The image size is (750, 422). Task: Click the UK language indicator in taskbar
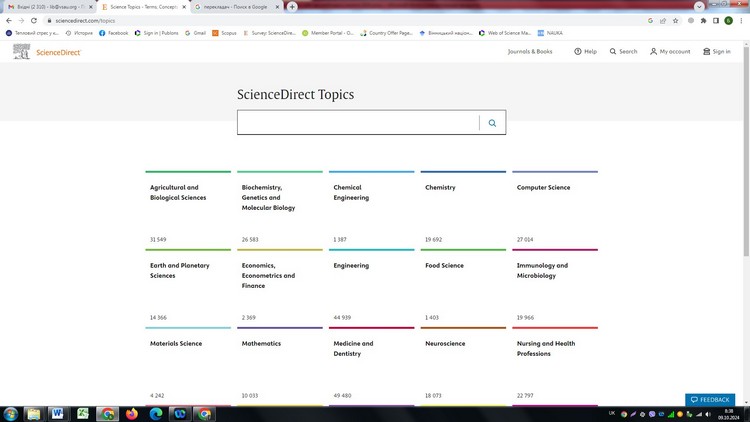tap(612, 413)
